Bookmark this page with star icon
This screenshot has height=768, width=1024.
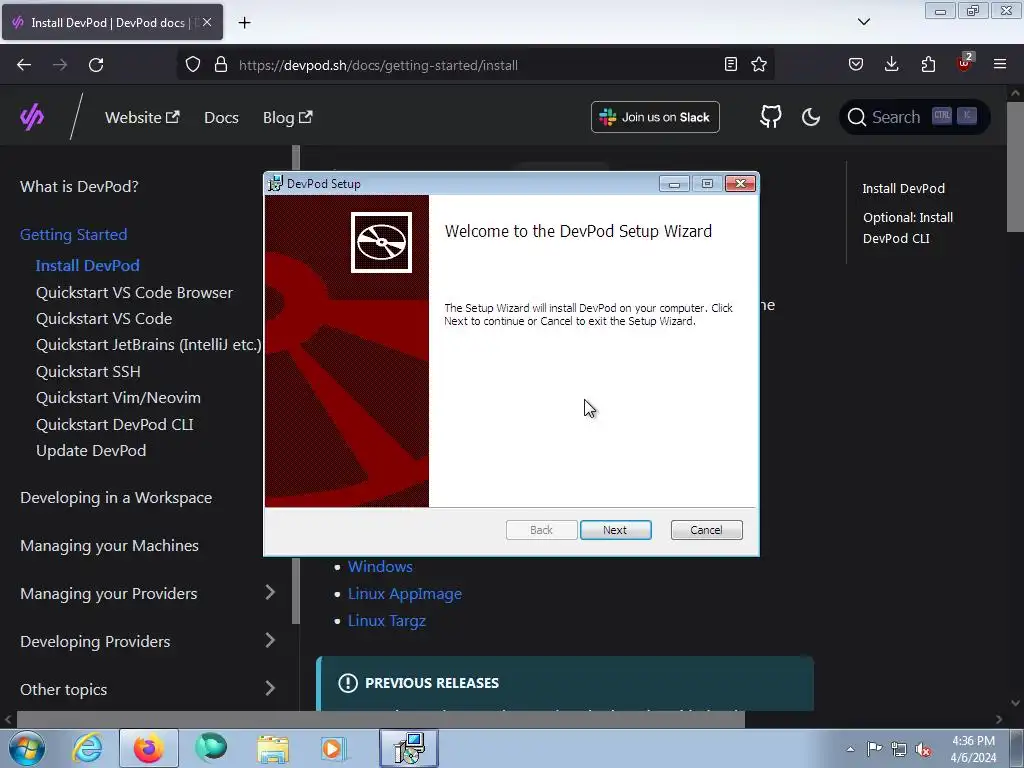tap(759, 64)
